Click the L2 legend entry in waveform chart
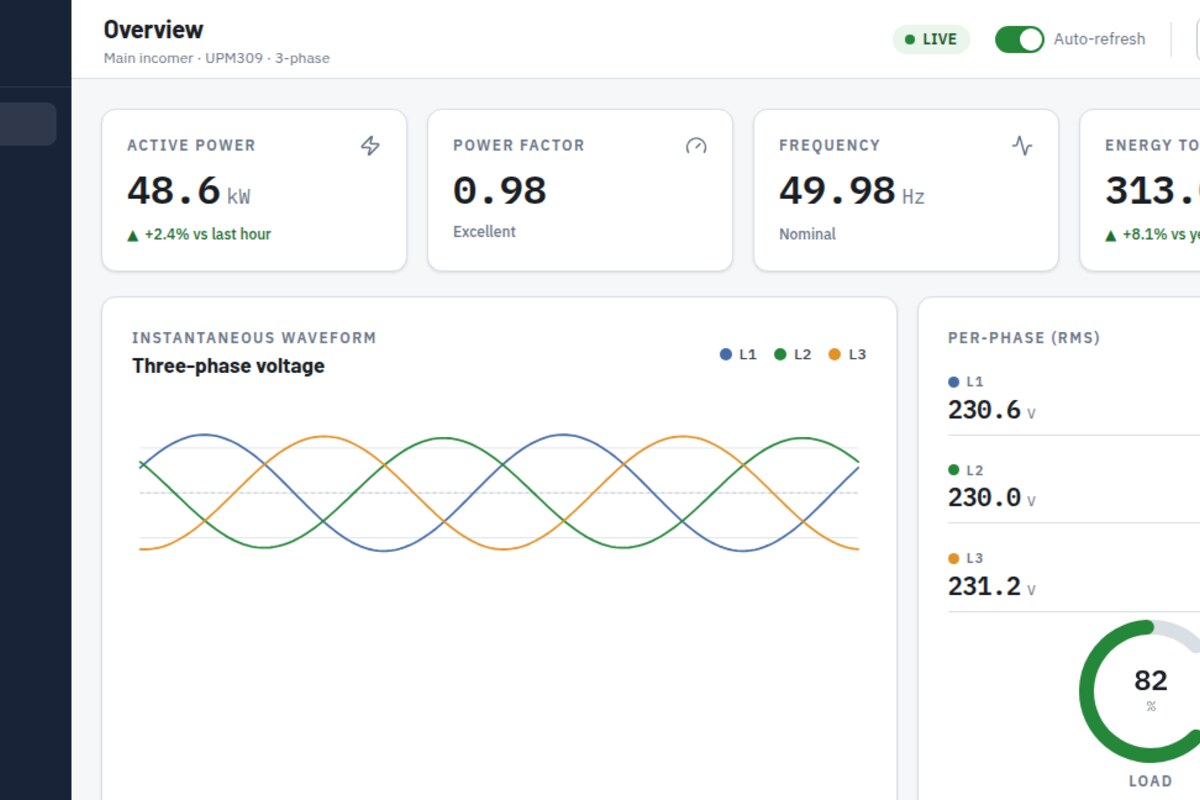 point(793,354)
